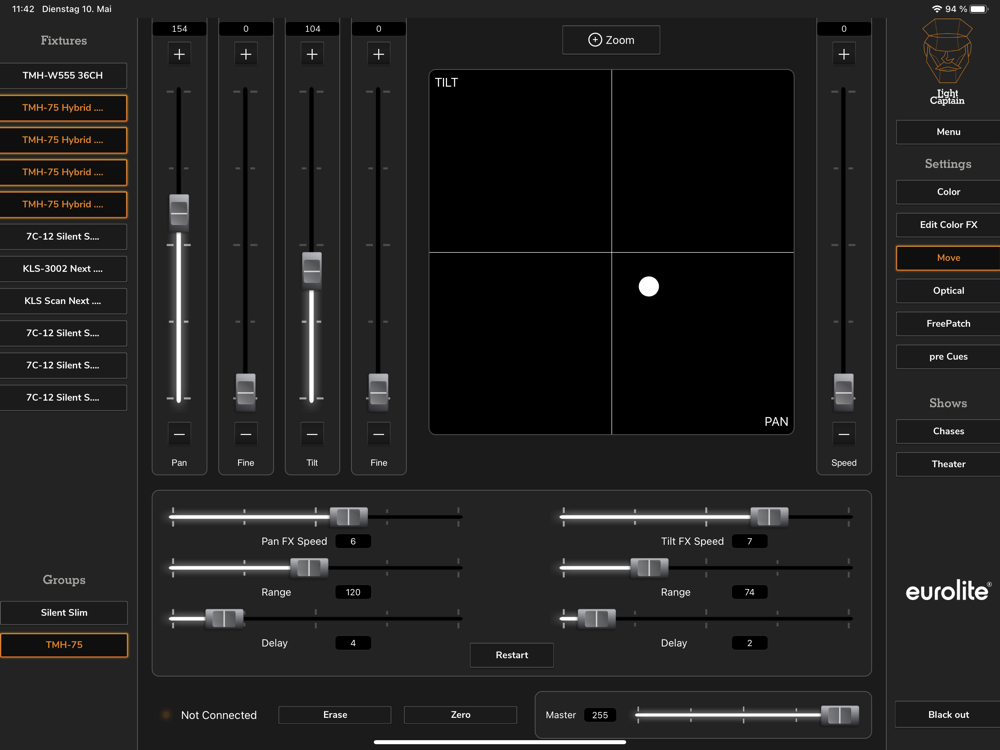Increase Pan value with its plus icon
This screenshot has height=750, width=1000.
(x=179, y=54)
